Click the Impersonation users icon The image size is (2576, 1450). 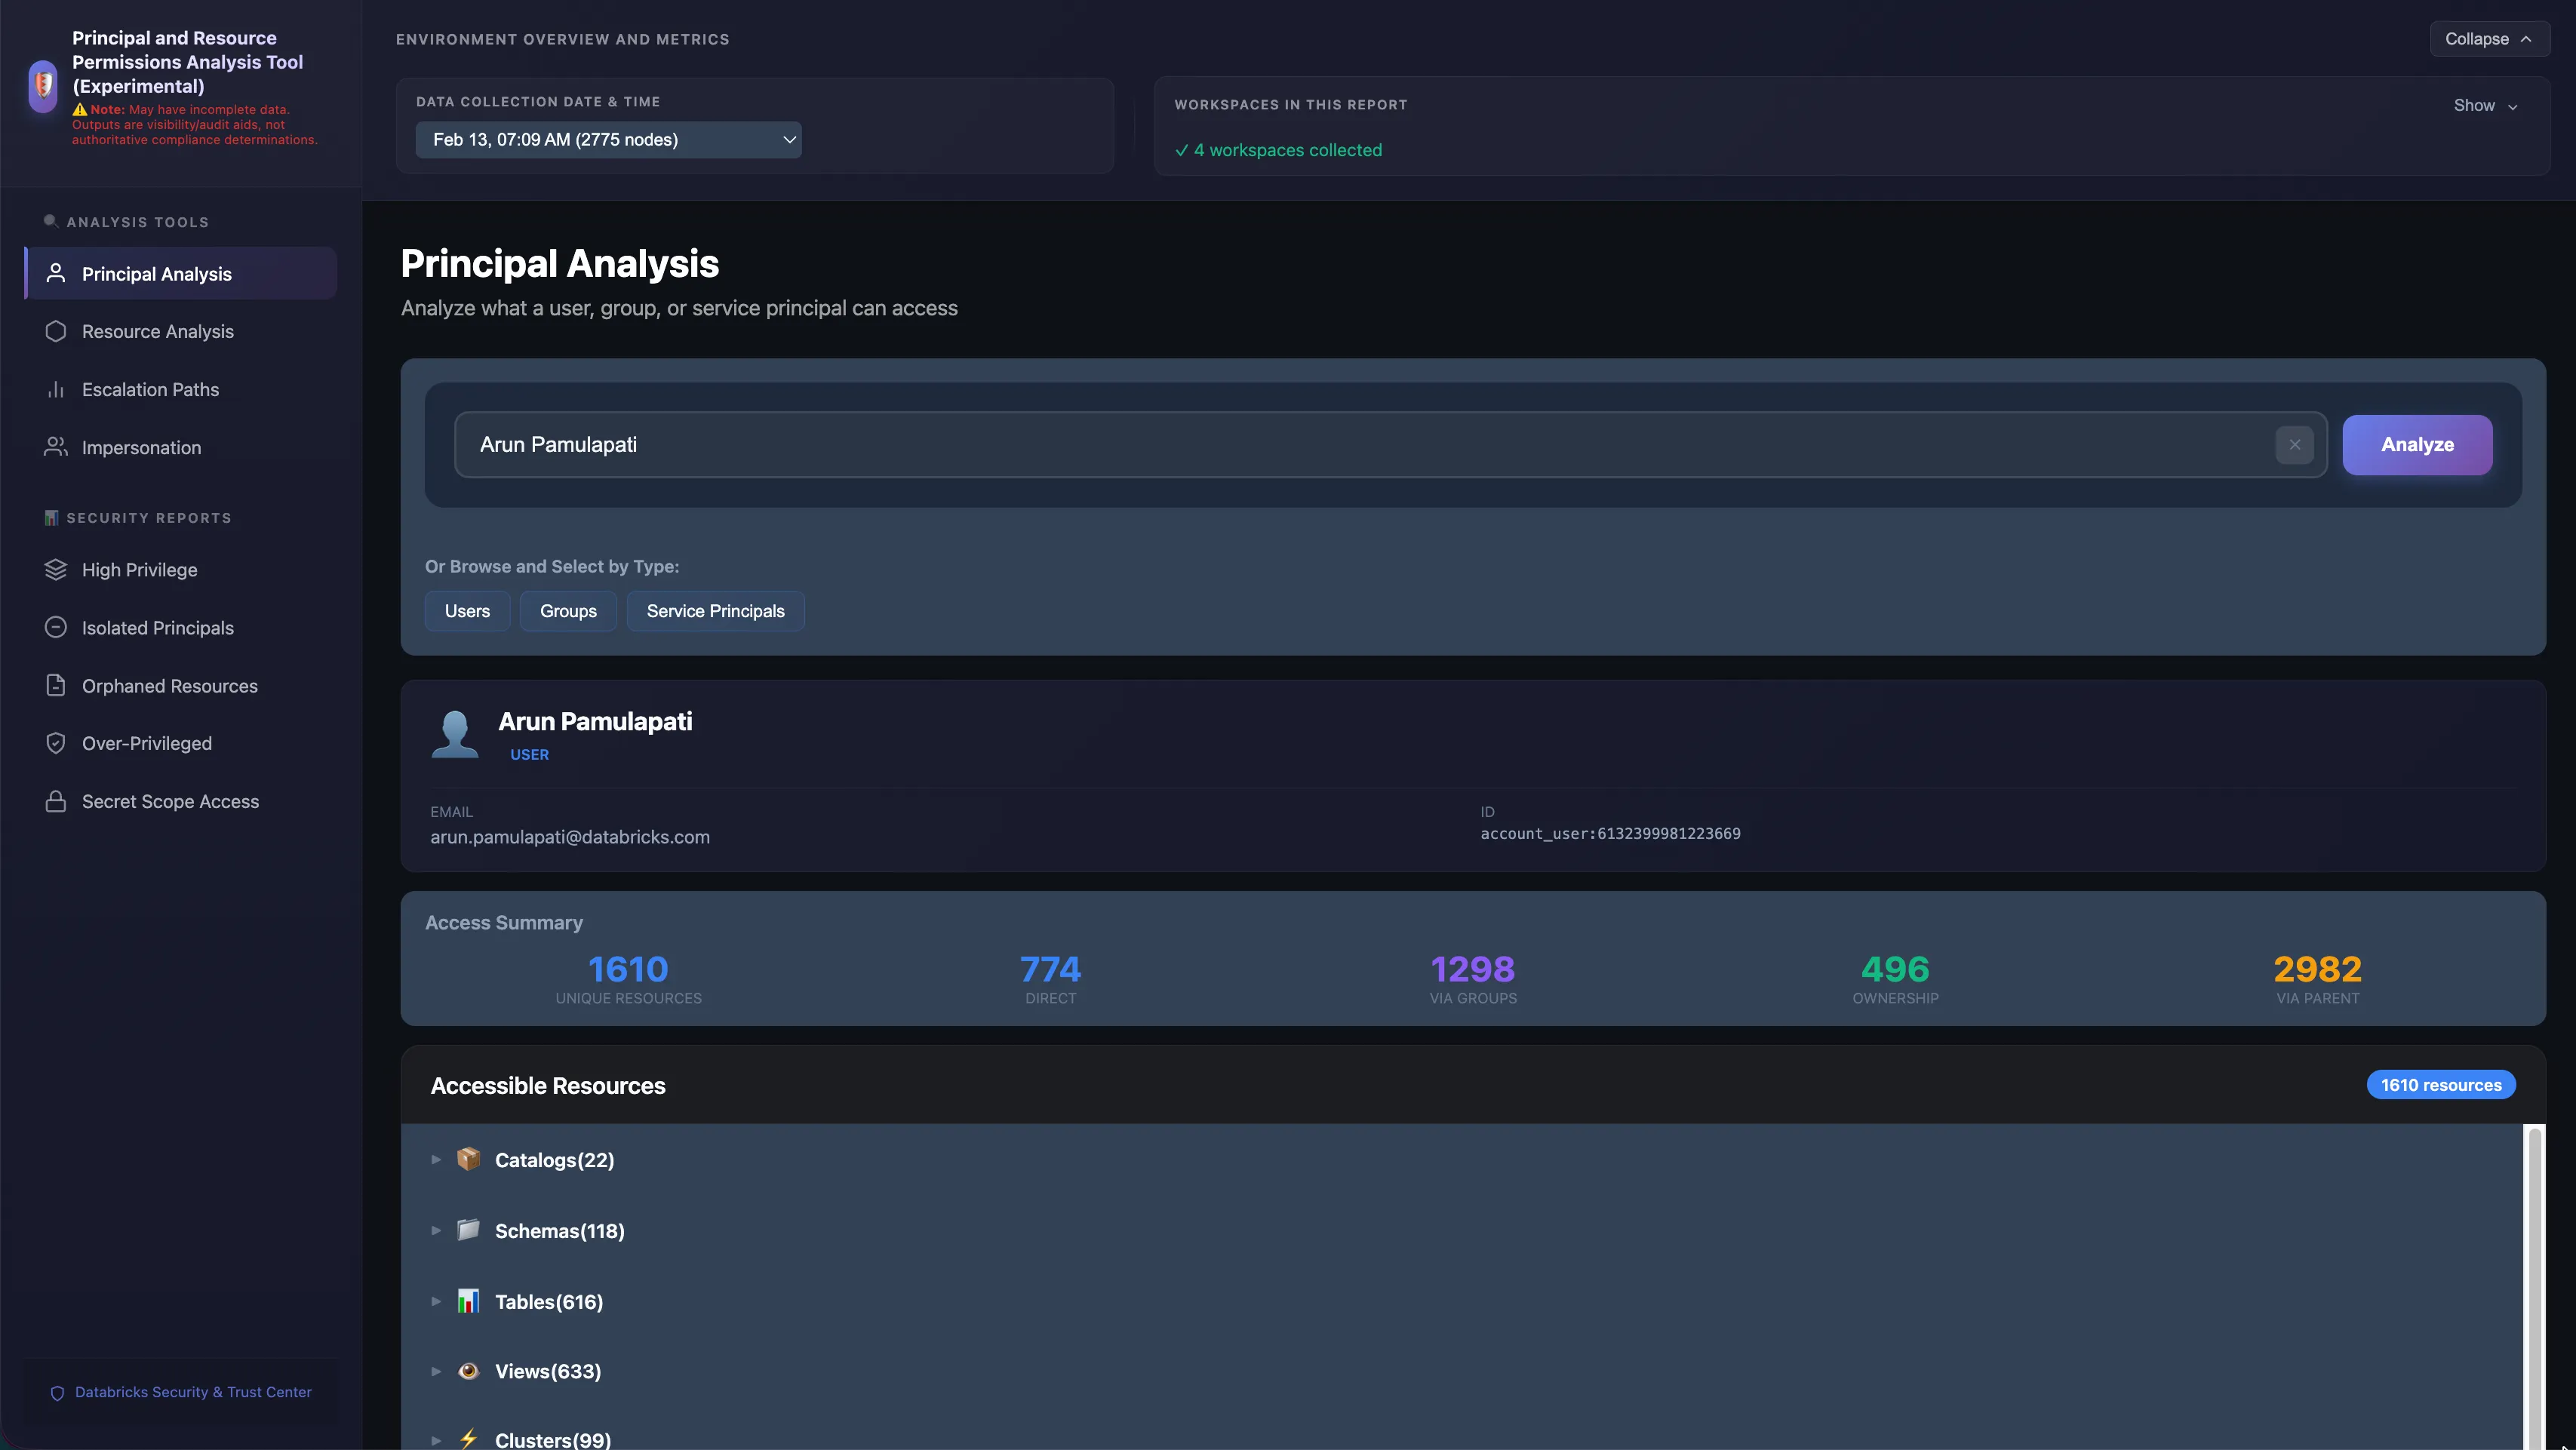click(56, 447)
